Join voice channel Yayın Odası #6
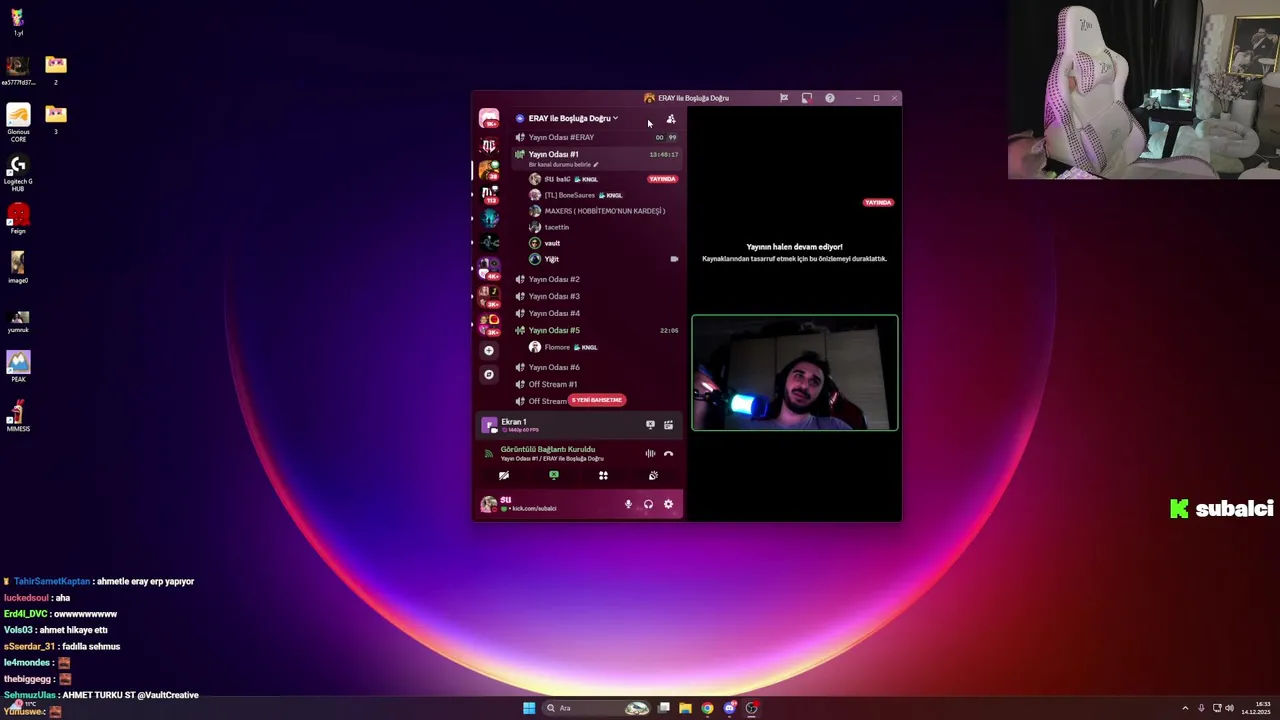 pyautogui.click(x=597, y=367)
